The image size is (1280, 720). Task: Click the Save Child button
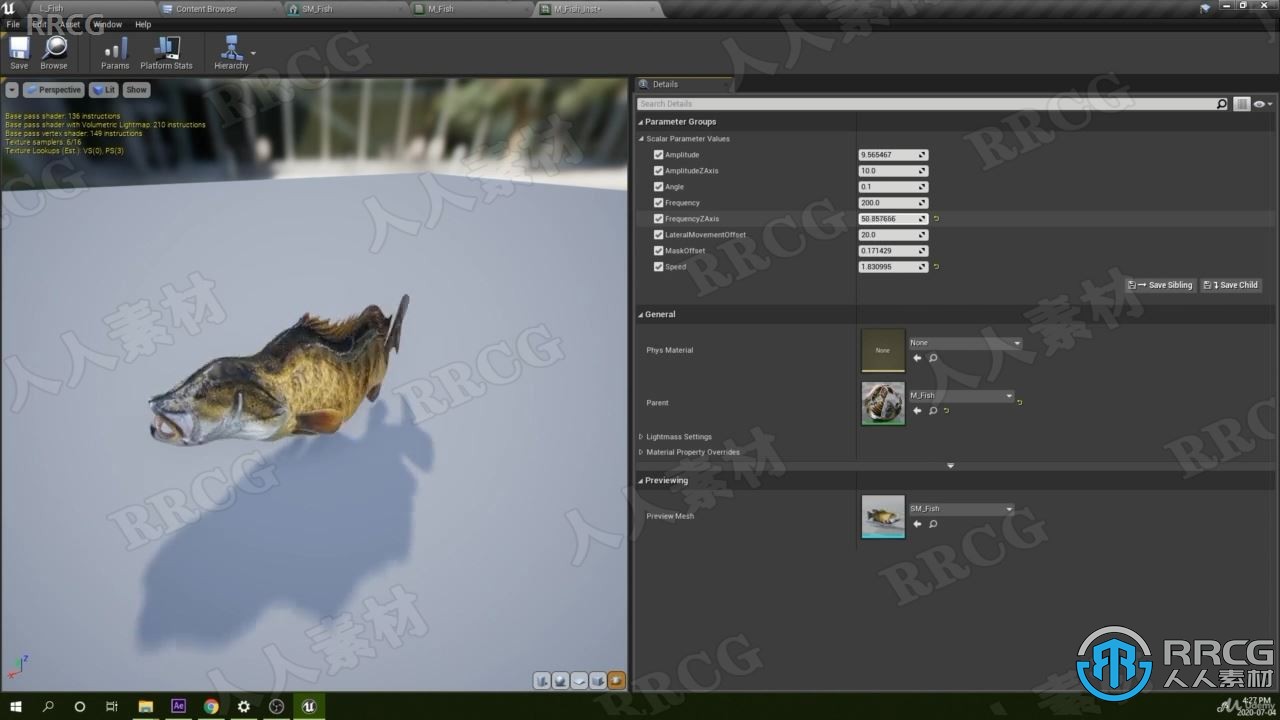1231,285
